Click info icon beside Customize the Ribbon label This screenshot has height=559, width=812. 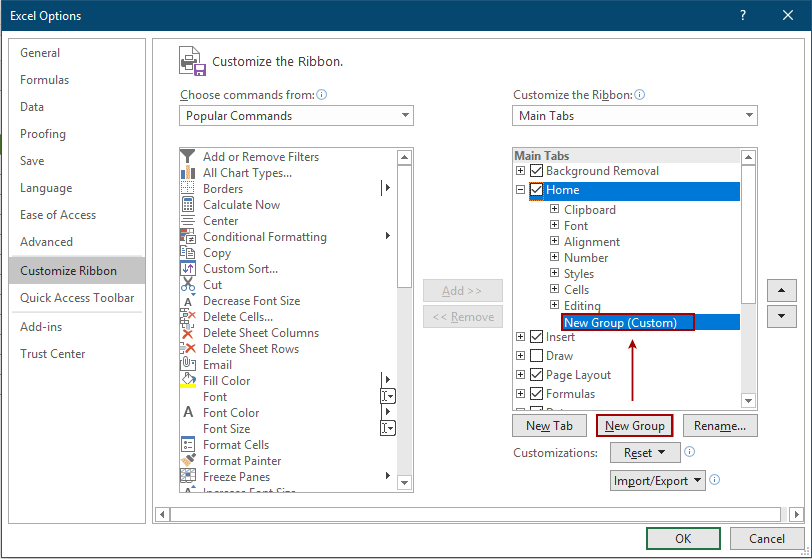click(x=640, y=95)
